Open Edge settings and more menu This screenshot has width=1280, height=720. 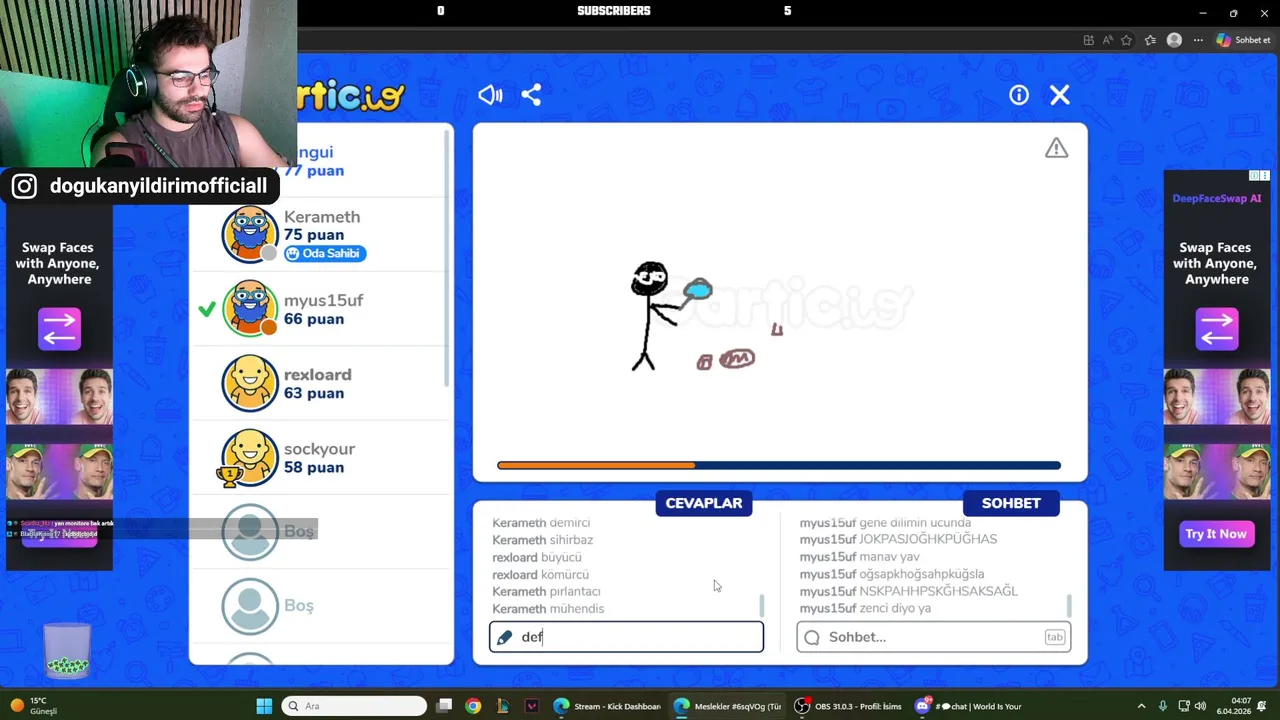(1198, 40)
